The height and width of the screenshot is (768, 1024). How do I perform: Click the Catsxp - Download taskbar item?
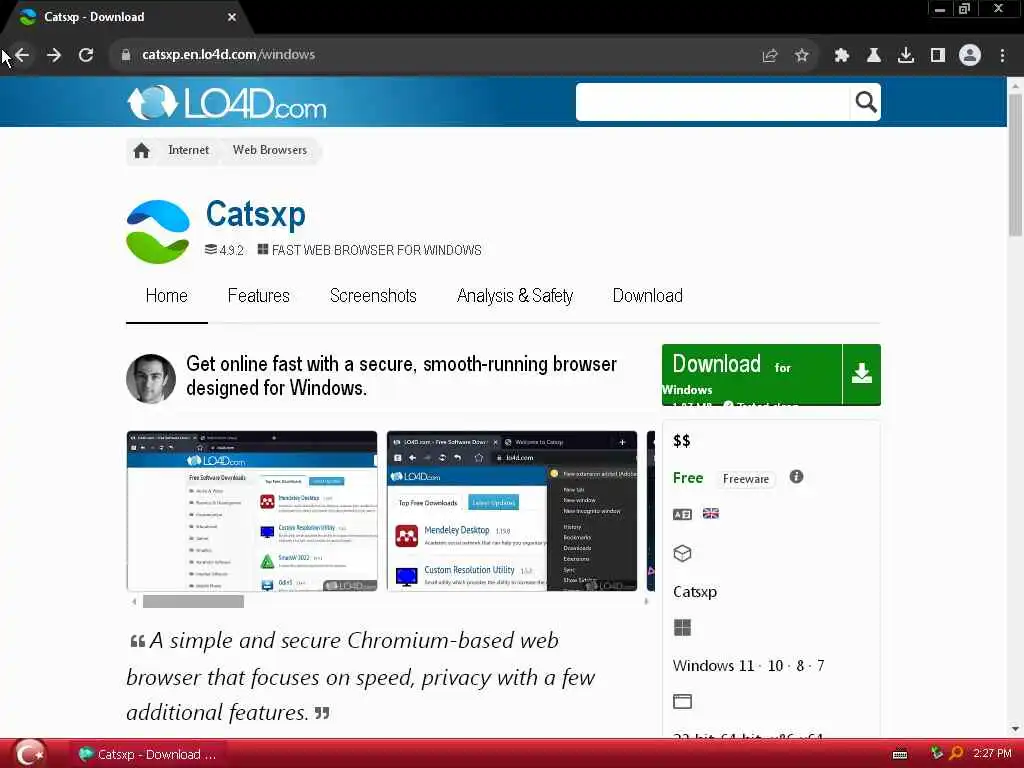coord(148,754)
